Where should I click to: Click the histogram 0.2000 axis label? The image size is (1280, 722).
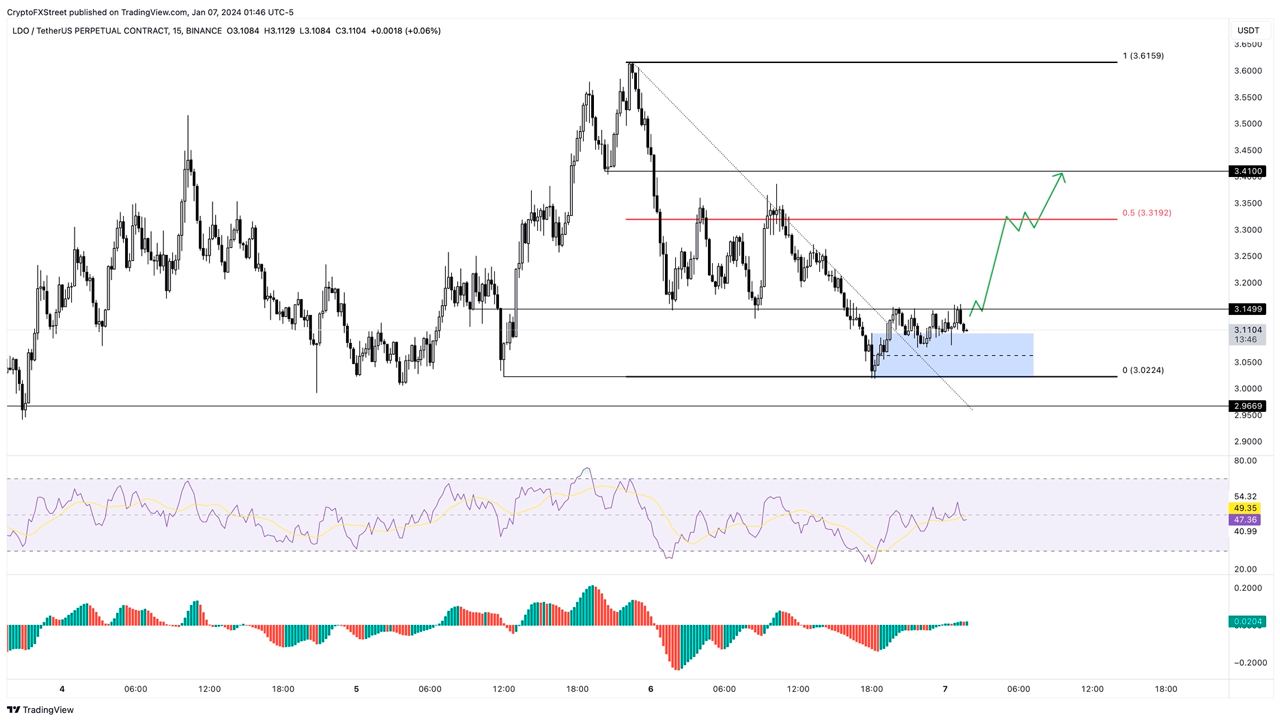pyautogui.click(x=1248, y=588)
